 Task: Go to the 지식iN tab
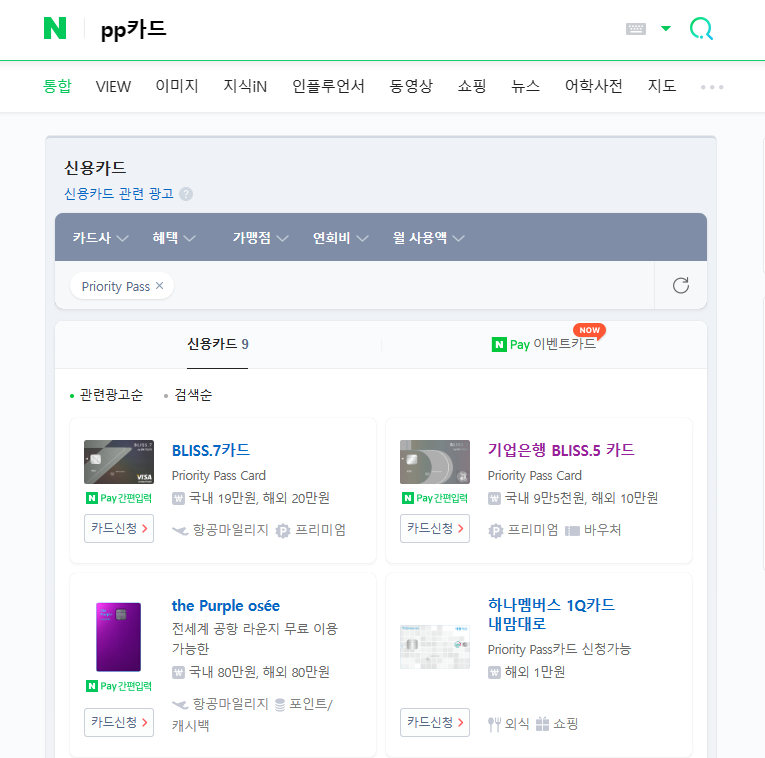[245, 86]
